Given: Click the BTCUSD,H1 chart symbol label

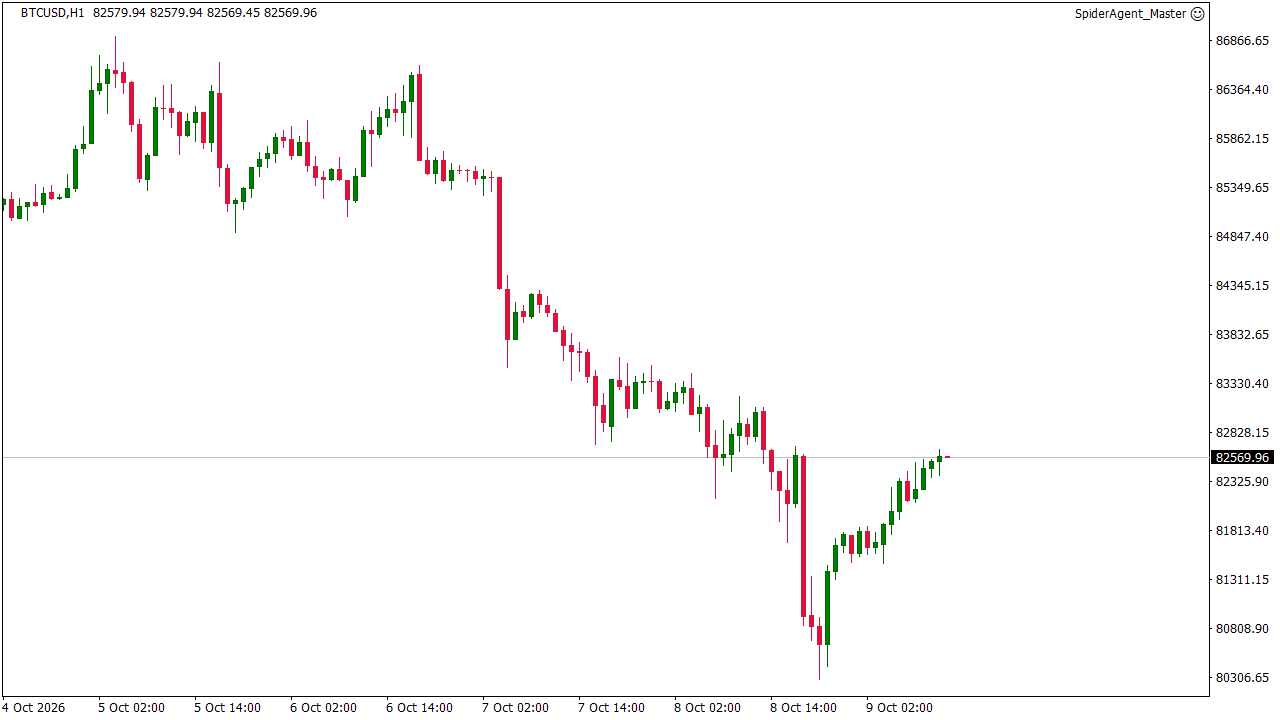Looking at the screenshot, I should pos(52,13).
